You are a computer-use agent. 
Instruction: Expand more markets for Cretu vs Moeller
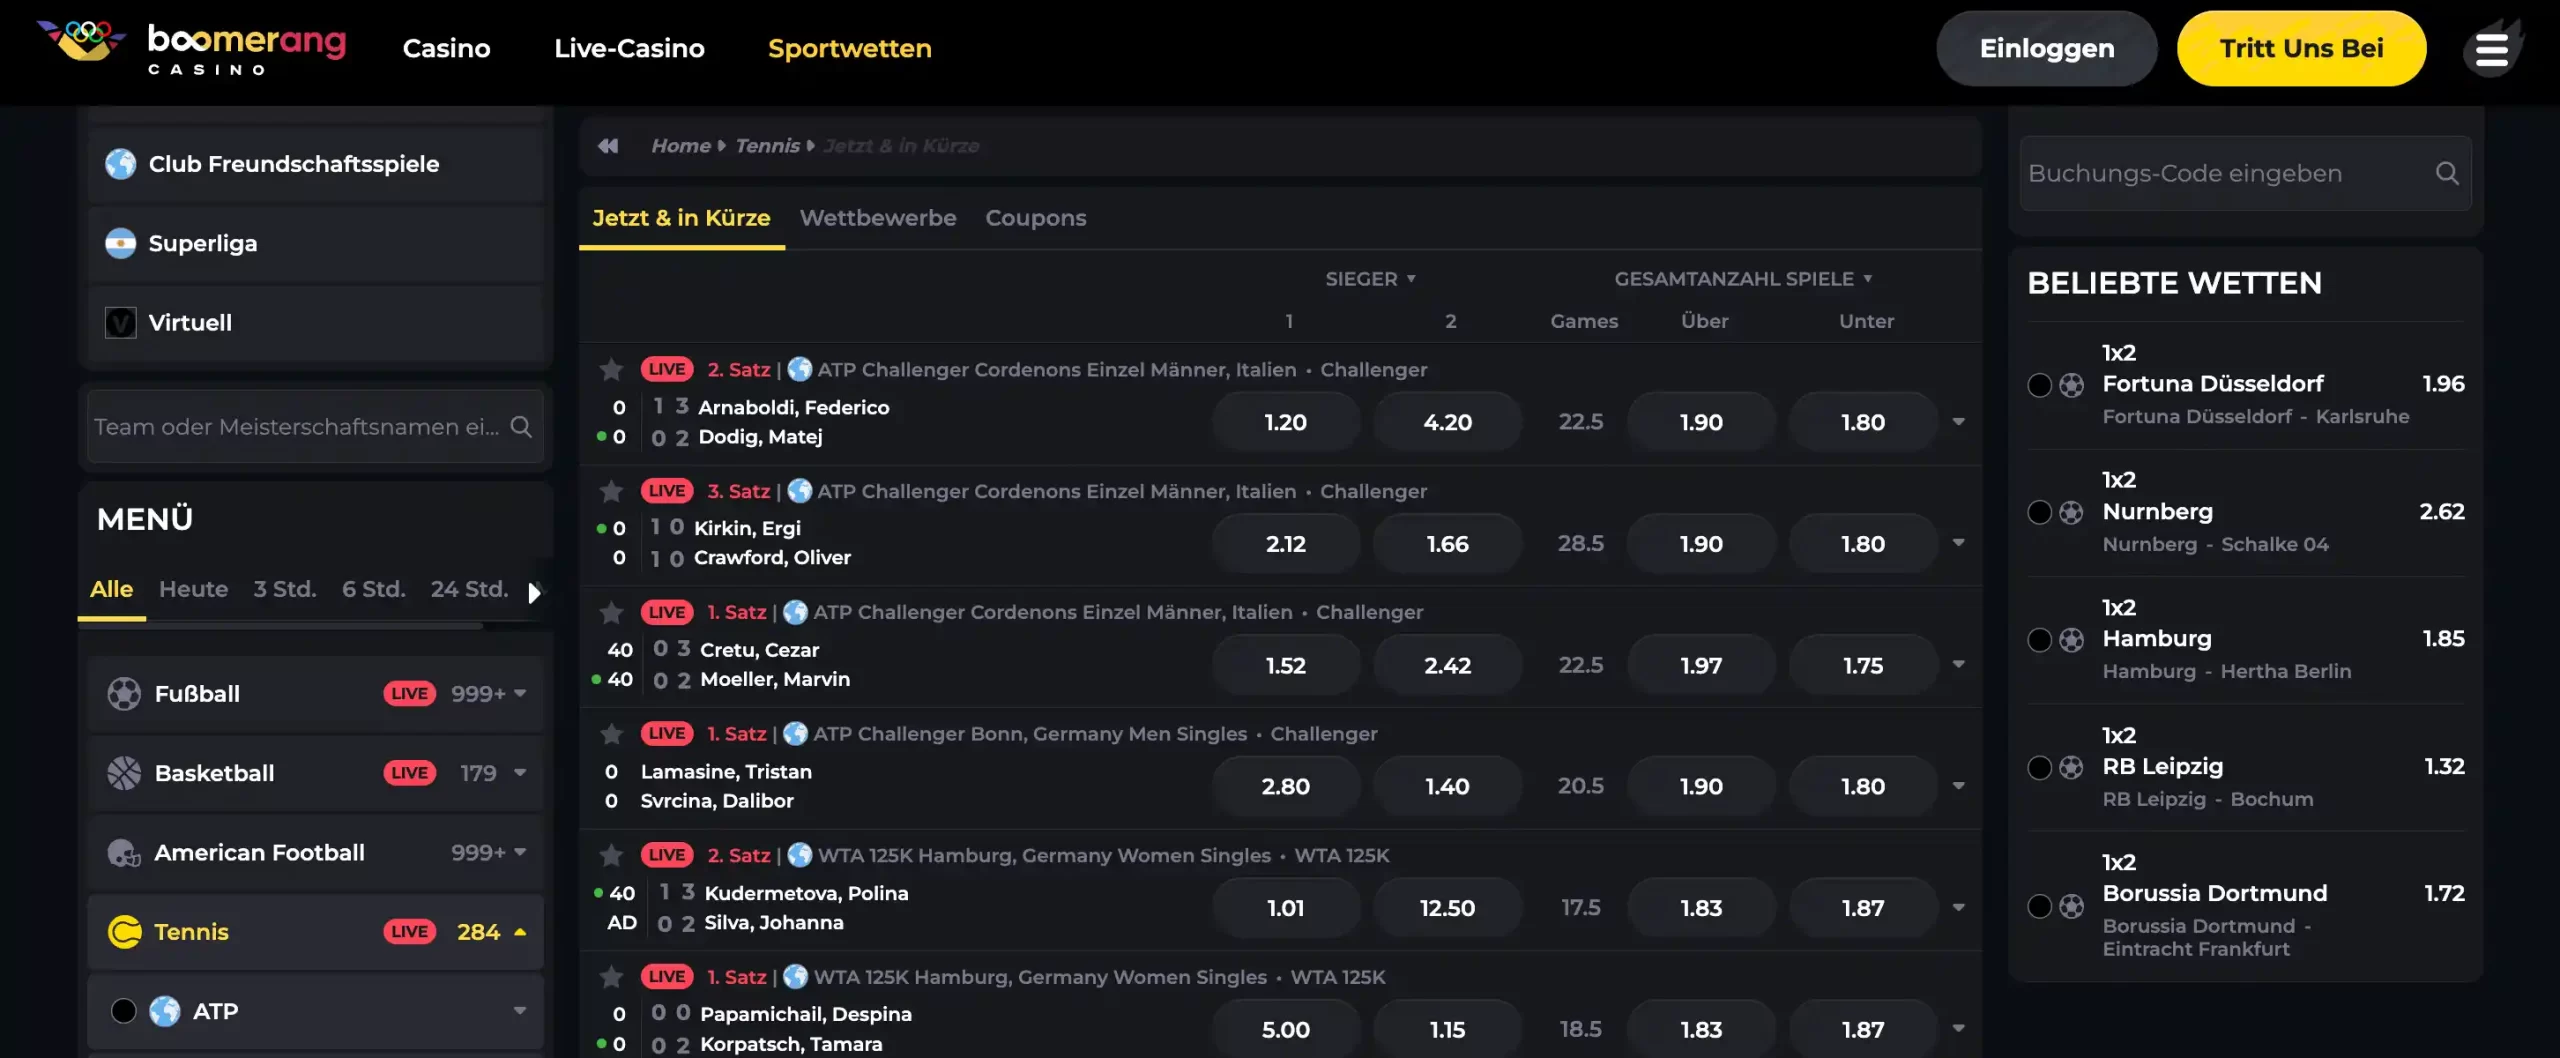click(1959, 664)
